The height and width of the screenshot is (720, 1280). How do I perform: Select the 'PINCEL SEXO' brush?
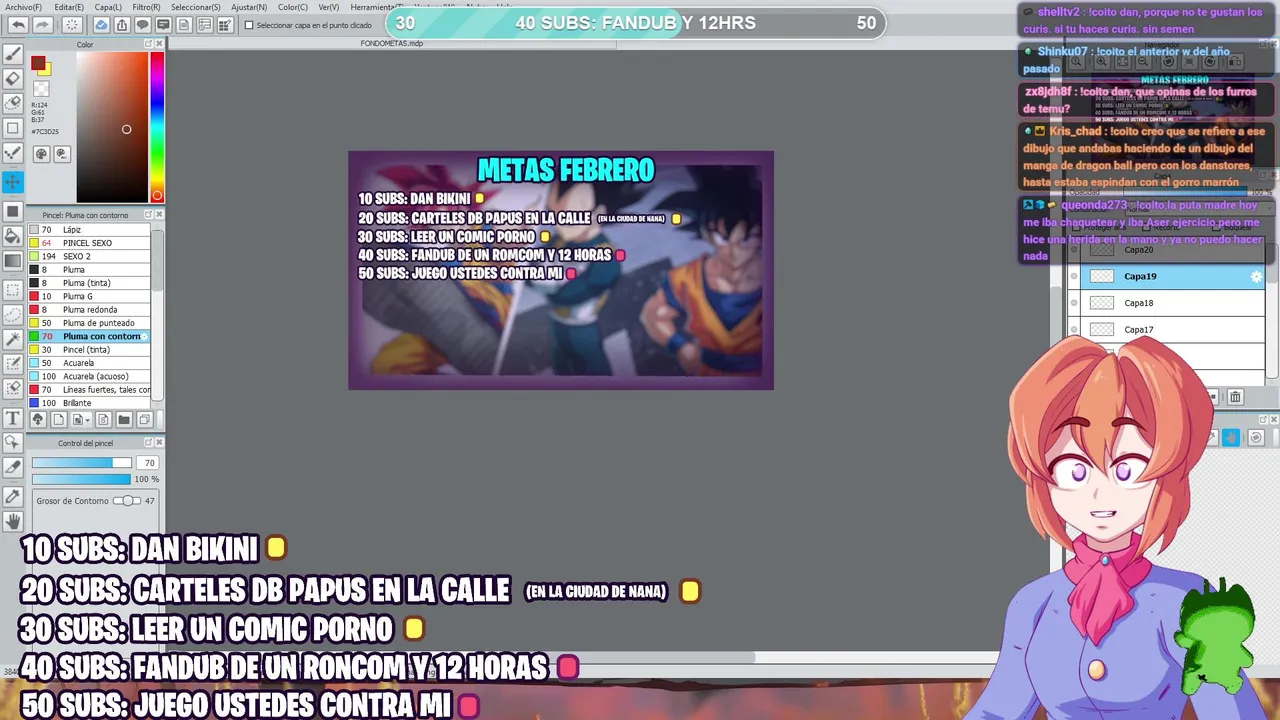(89, 243)
